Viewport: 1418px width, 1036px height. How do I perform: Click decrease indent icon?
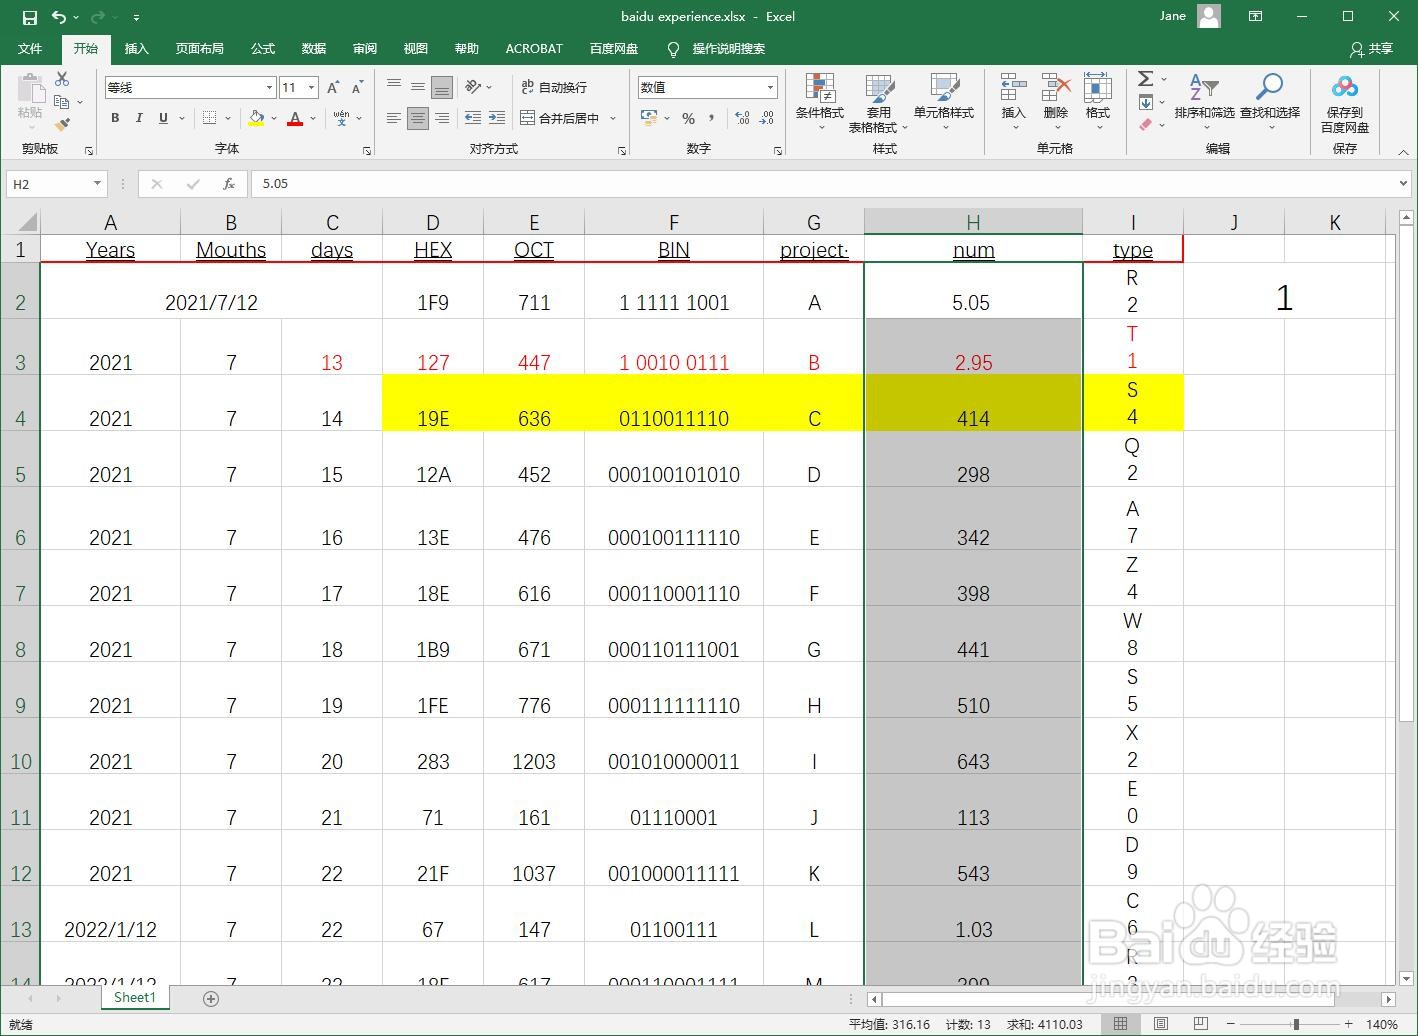pos(473,118)
